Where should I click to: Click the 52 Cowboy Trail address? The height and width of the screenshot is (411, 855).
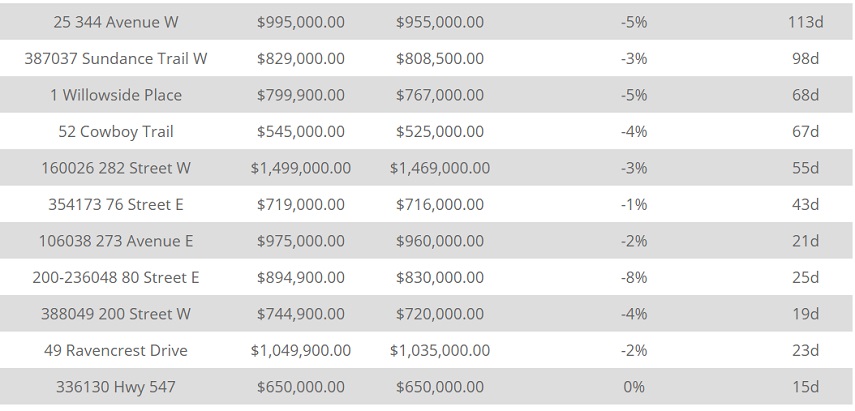pyautogui.click(x=116, y=131)
